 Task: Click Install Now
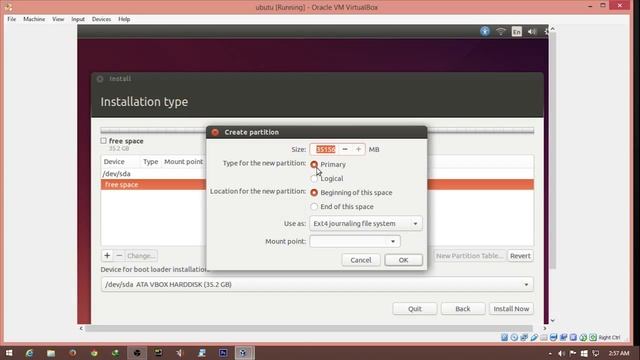(511, 309)
